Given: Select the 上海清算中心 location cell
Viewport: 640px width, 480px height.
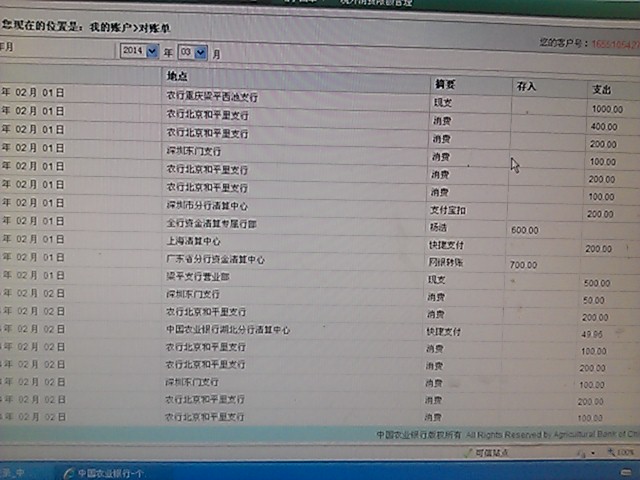Looking at the screenshot, I should point(193,241).
